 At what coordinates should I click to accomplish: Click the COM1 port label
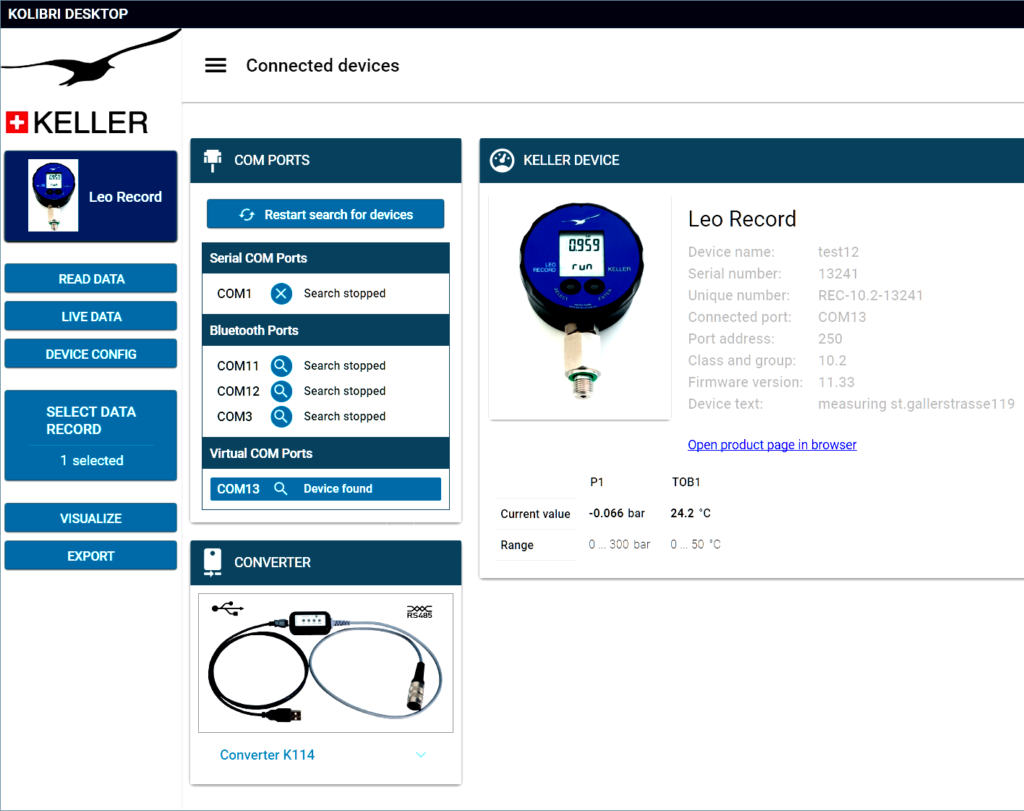(x=234, y=294)
